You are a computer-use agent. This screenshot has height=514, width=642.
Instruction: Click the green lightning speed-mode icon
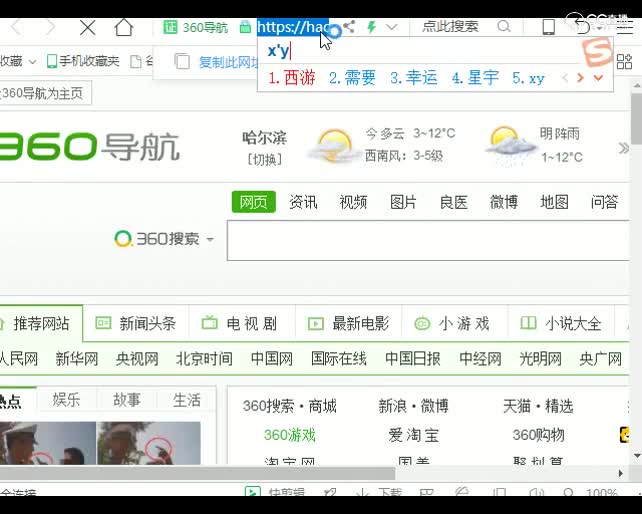pyautogui.click(x=371, y=27)
